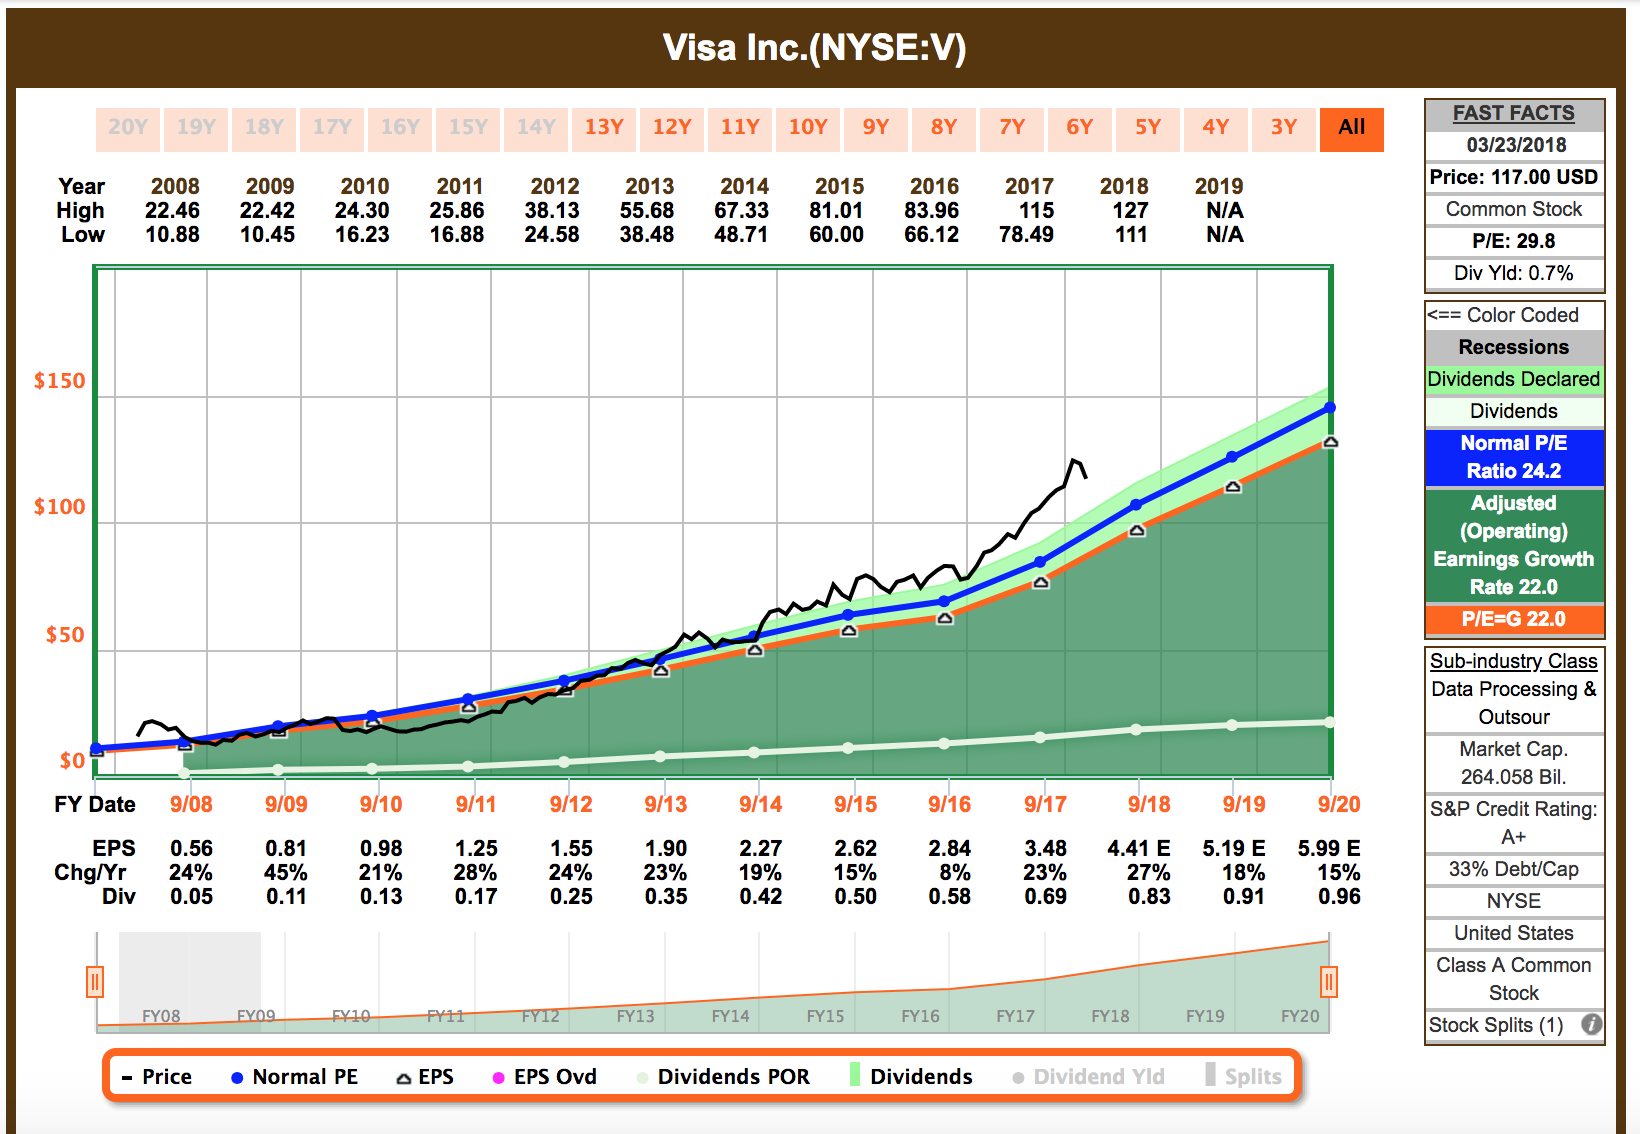This screenshot has height=1134, width=1640.
Task: Click the left timeline slider handle
Action: pos(95,982)
